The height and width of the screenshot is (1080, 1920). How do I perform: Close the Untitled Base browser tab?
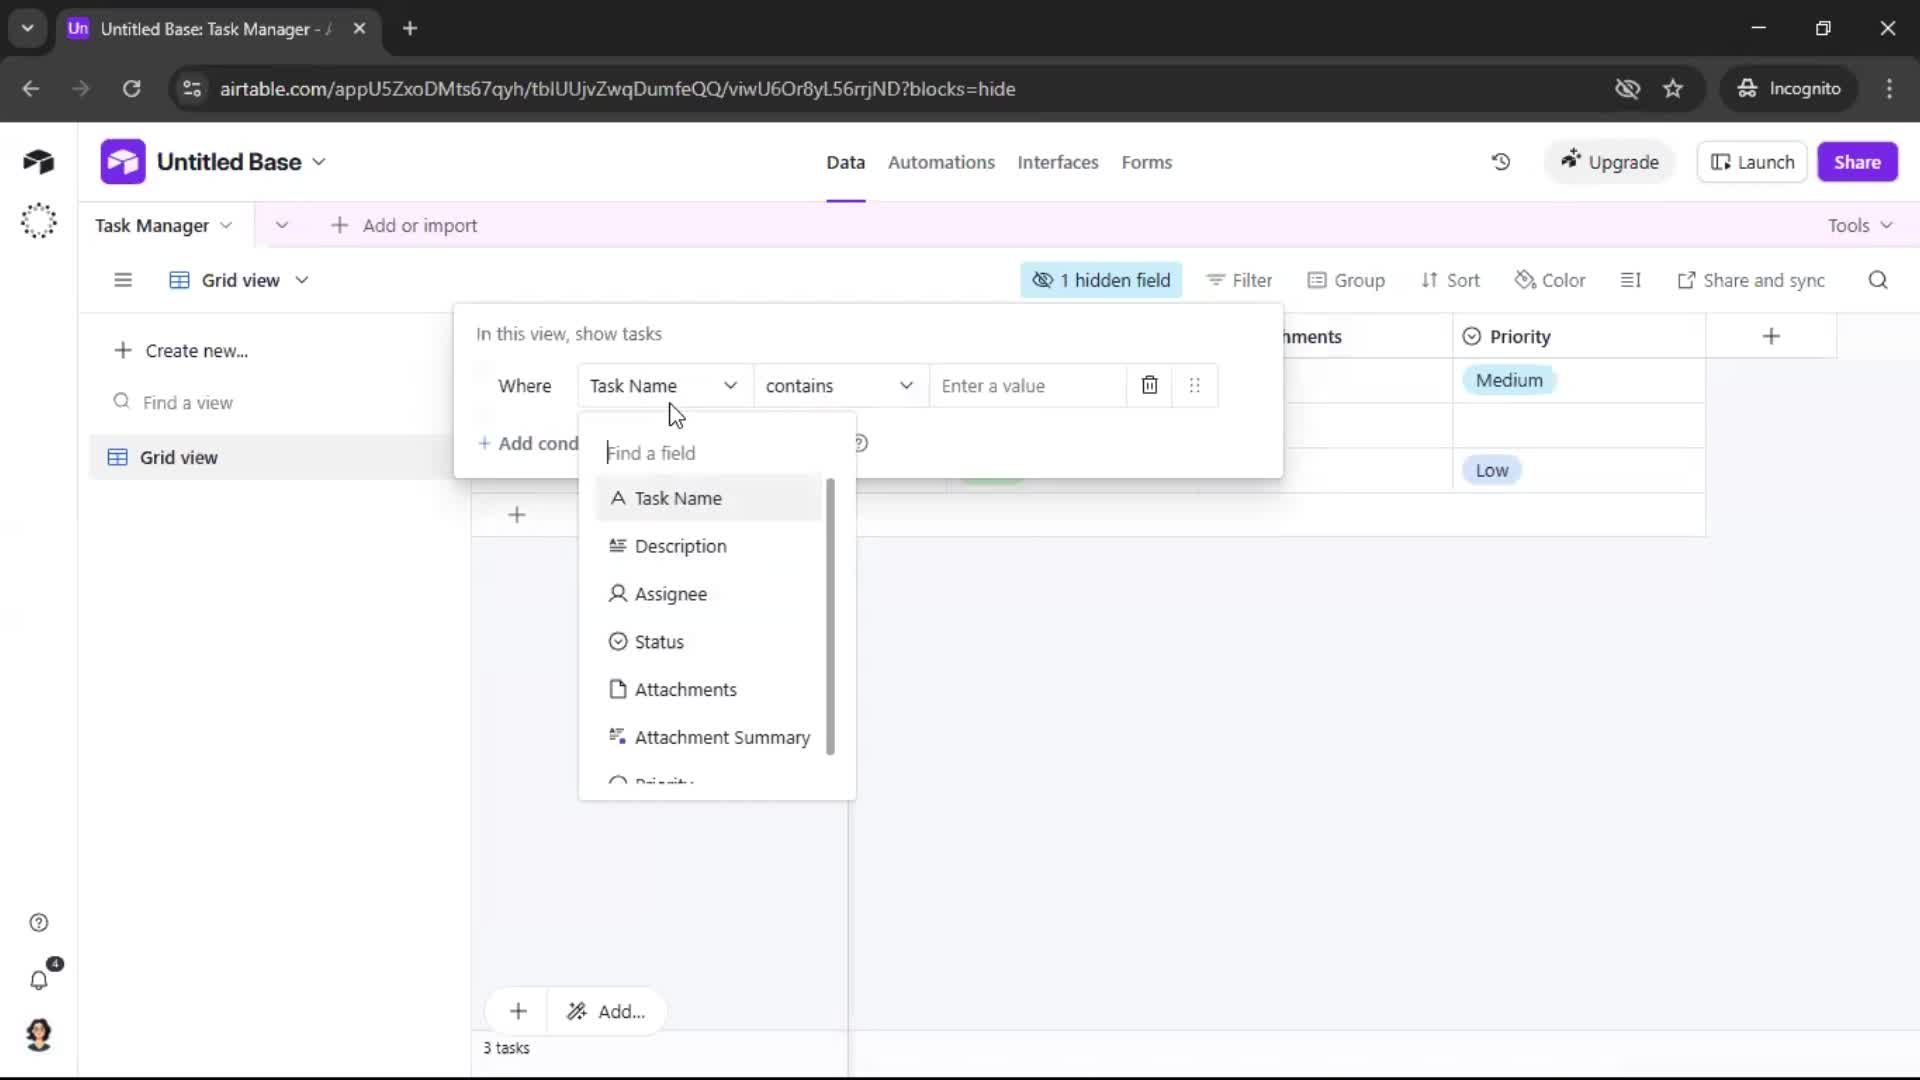[x=360, y=29]
